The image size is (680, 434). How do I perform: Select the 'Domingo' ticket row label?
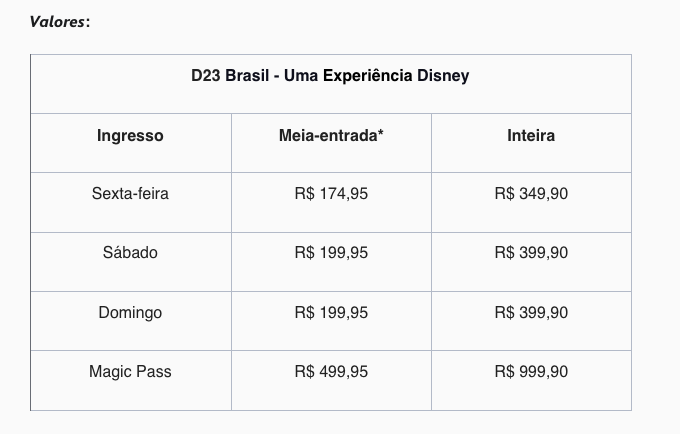tap(130, 313)
